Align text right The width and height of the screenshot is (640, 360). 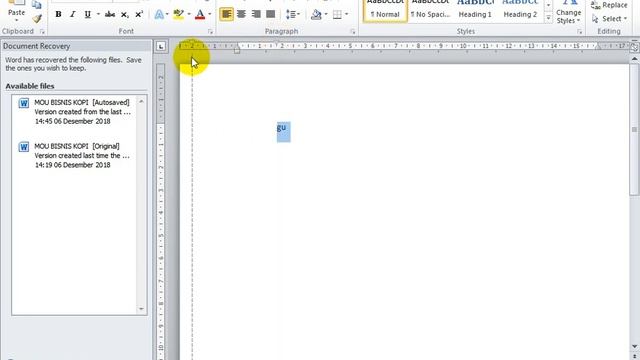tap(256, 15)
